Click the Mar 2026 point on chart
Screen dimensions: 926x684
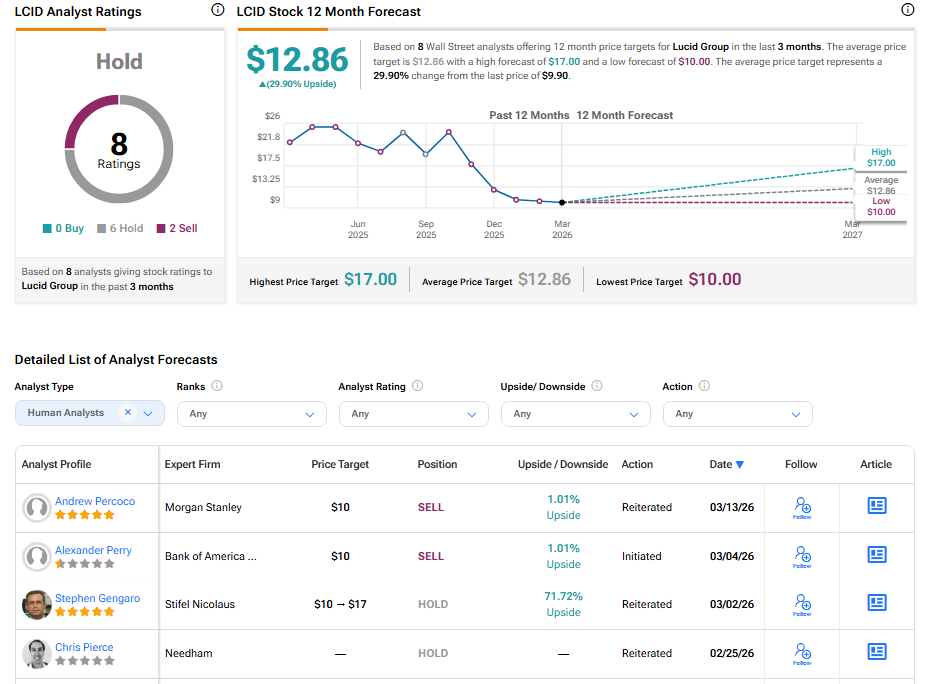(562, 202)
